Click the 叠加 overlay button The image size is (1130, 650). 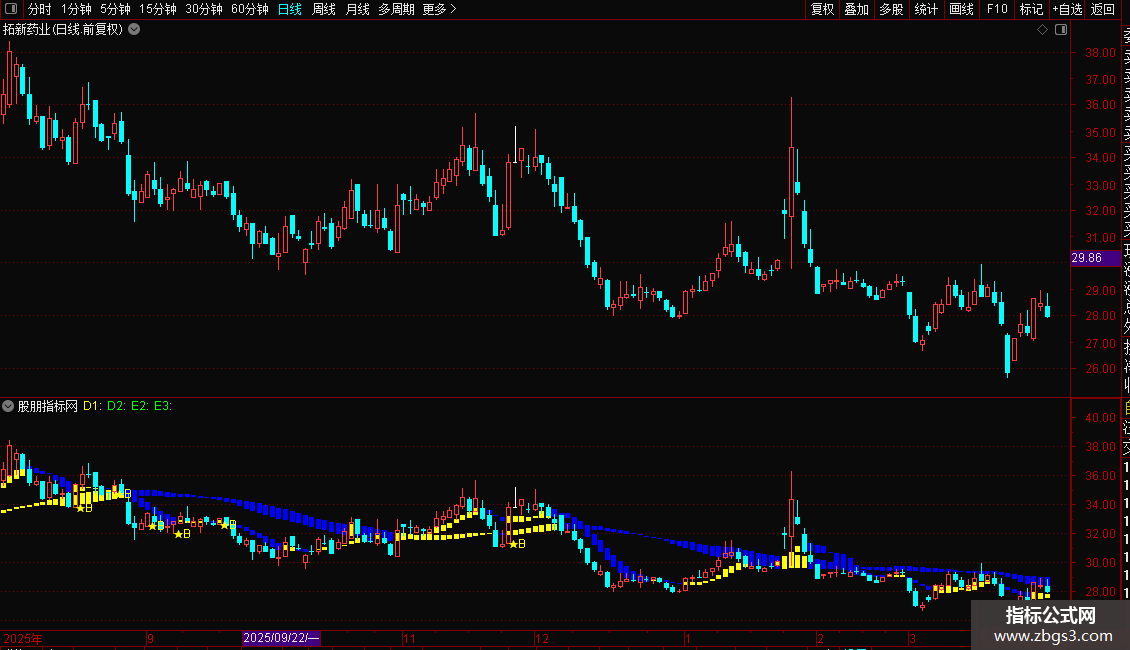[857, 9]
